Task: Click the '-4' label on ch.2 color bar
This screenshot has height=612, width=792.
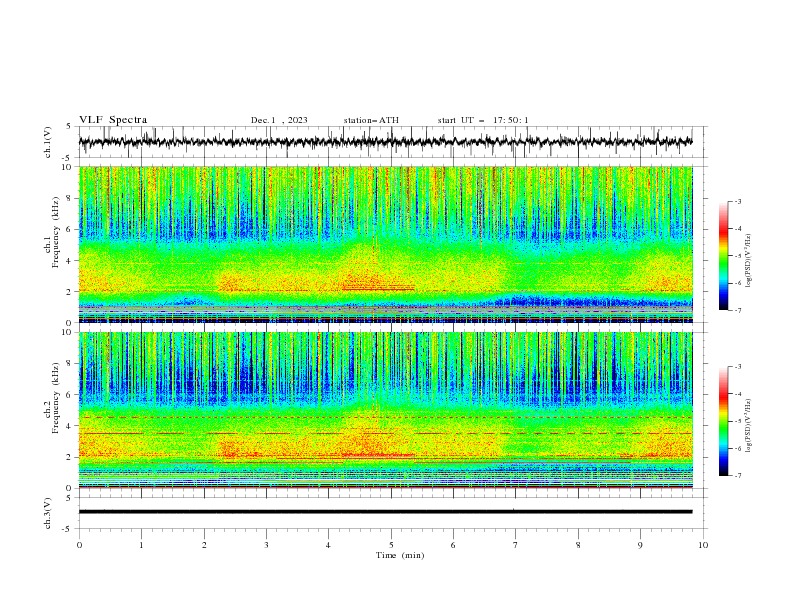Action: click(x=738, y=394)
